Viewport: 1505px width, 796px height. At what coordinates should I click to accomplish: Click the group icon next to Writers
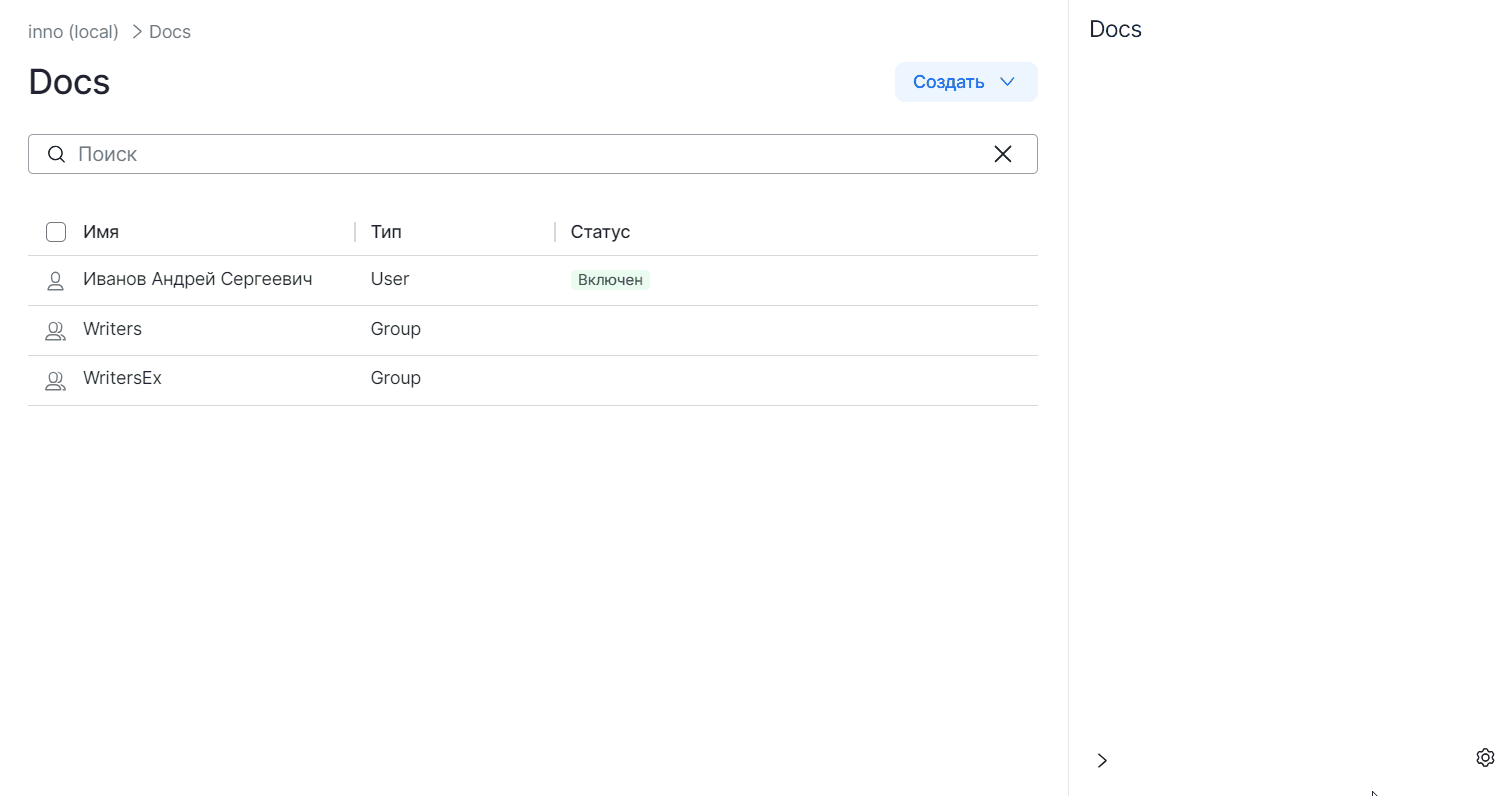pos(56,331)
